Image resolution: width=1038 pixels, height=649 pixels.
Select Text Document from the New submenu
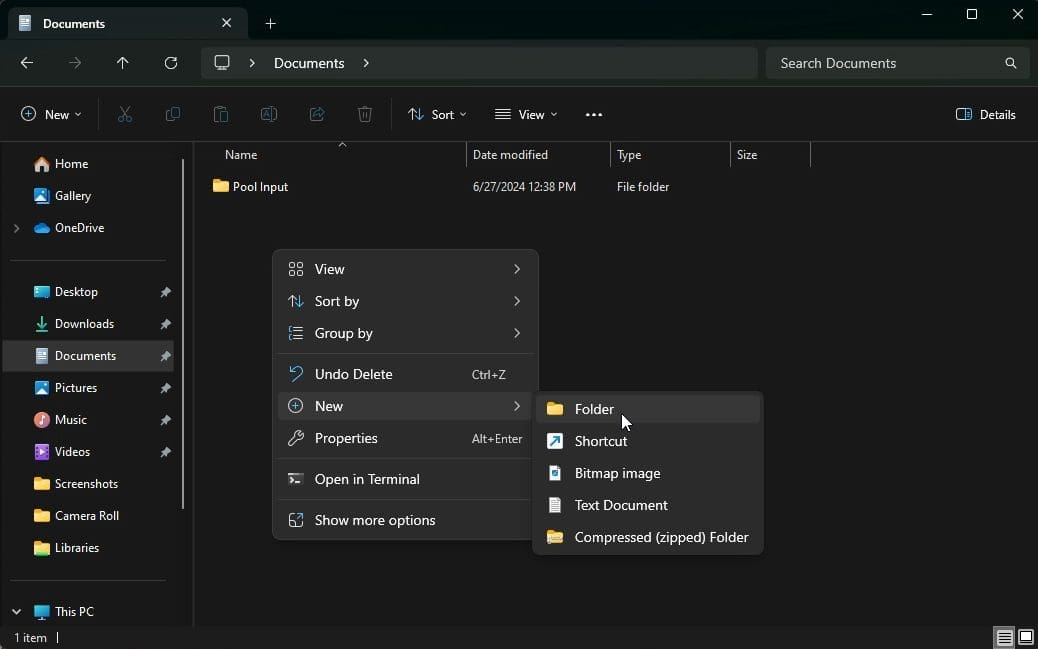tap(621, 505)
